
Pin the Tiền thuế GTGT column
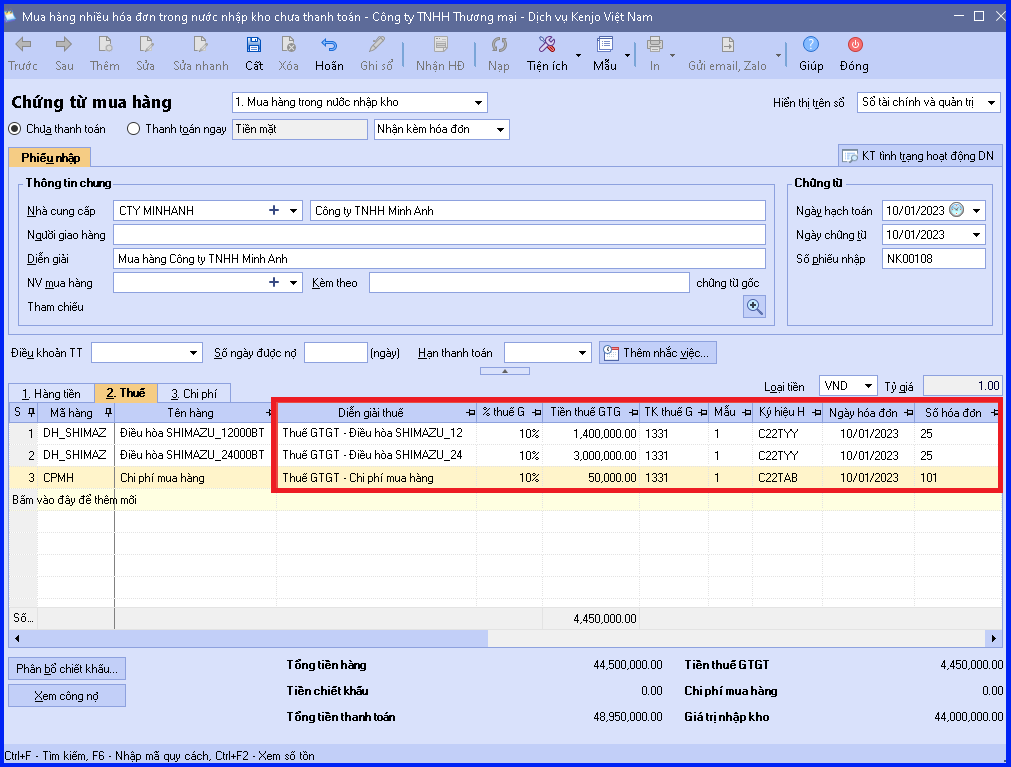point(634,413)
